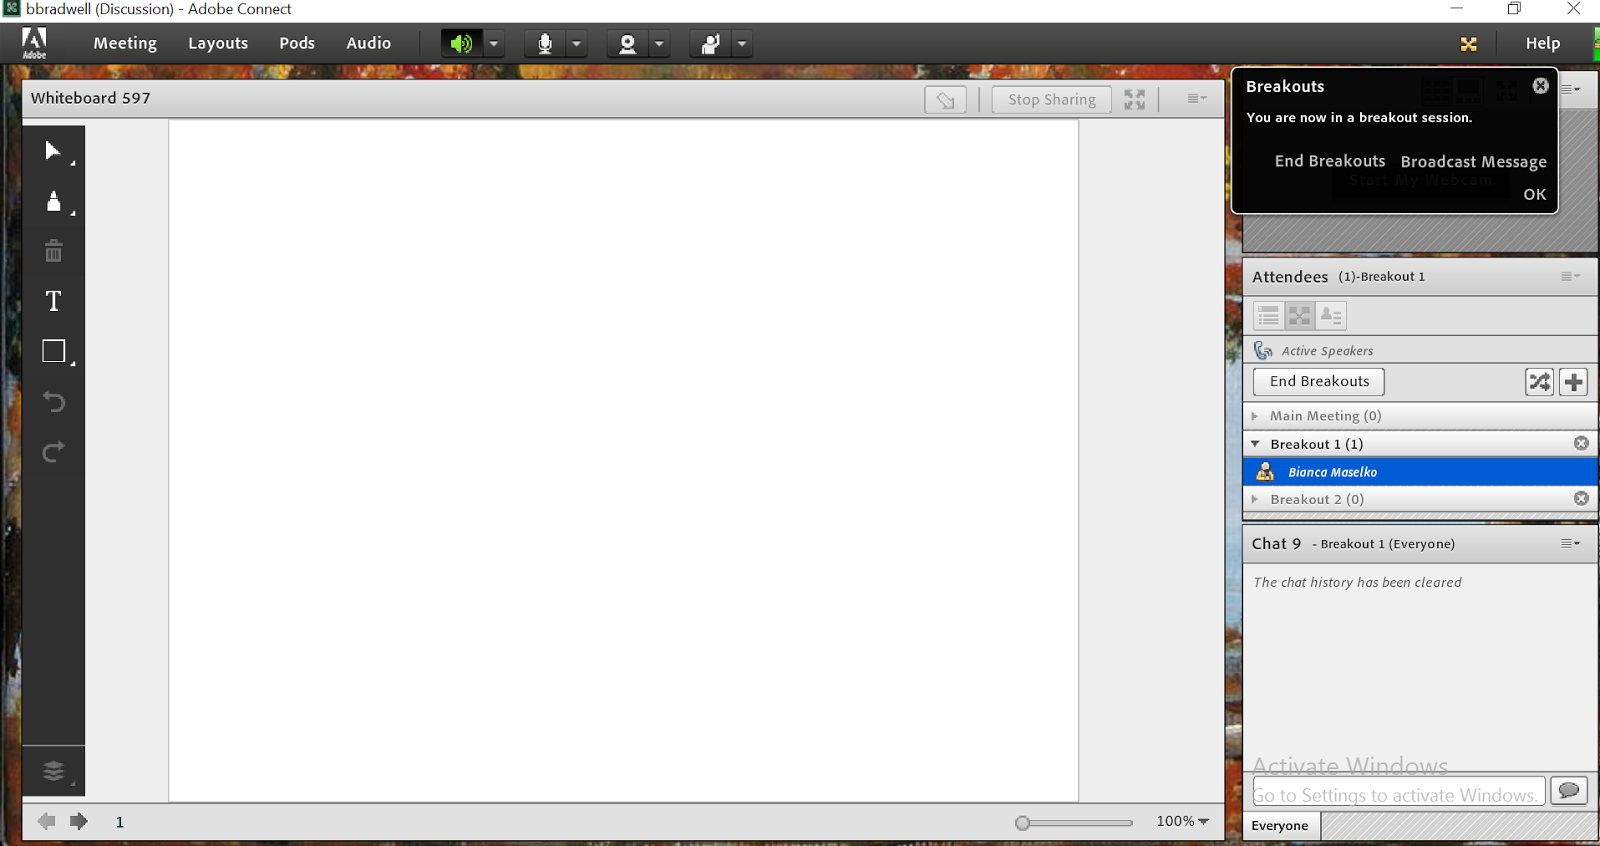Add a new breakout room
1600x846 pixels.
tap(1573, 381)
